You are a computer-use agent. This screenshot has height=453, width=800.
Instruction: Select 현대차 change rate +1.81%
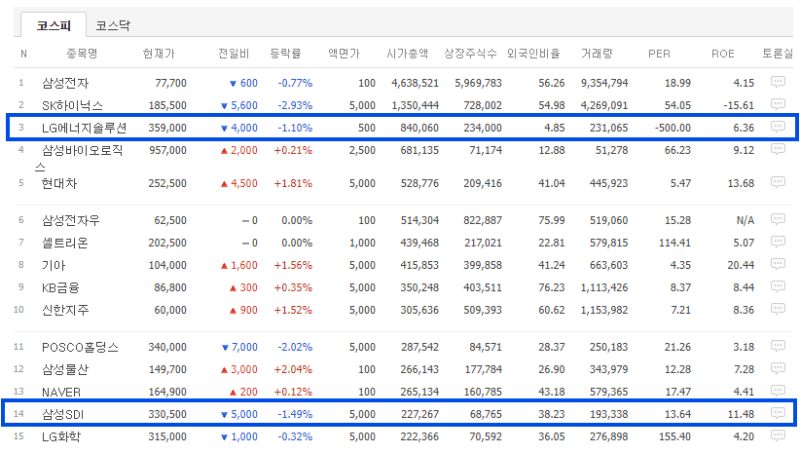pos(293,183)
